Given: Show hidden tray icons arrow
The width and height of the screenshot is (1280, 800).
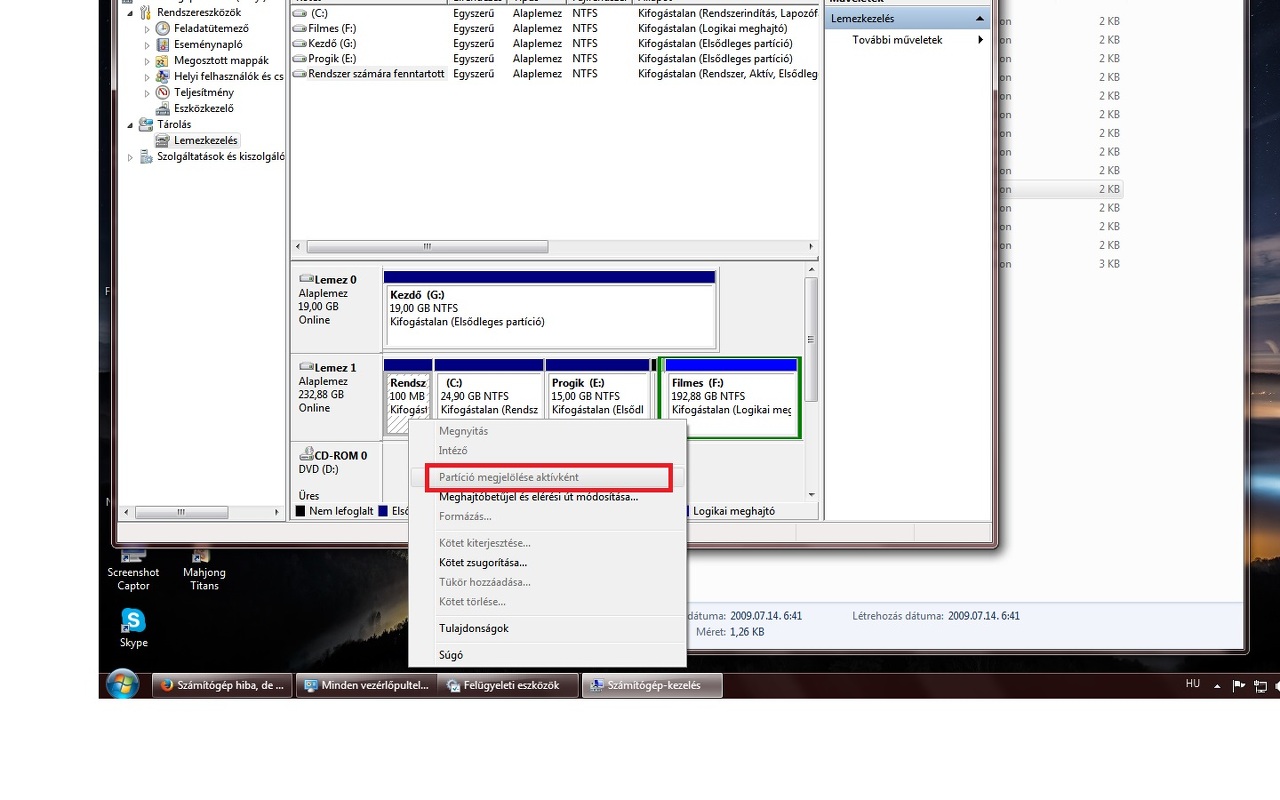Looking at the screenshot, I should [1217, 687].
